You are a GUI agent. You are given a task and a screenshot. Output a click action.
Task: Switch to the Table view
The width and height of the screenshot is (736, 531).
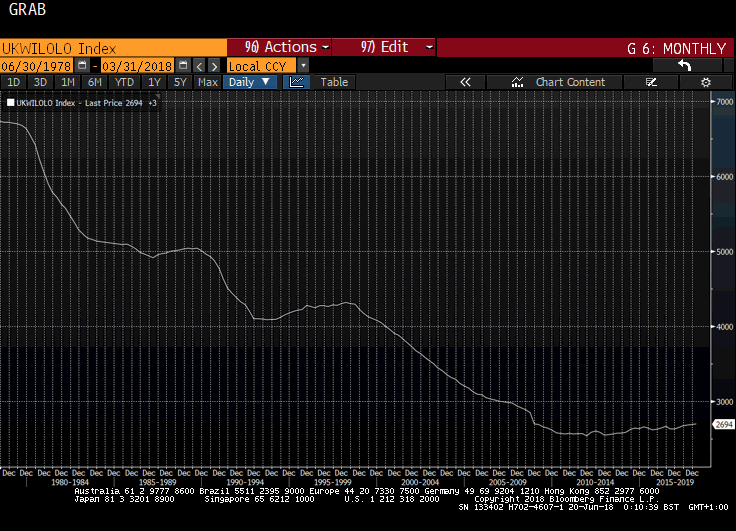pos(334,82)
